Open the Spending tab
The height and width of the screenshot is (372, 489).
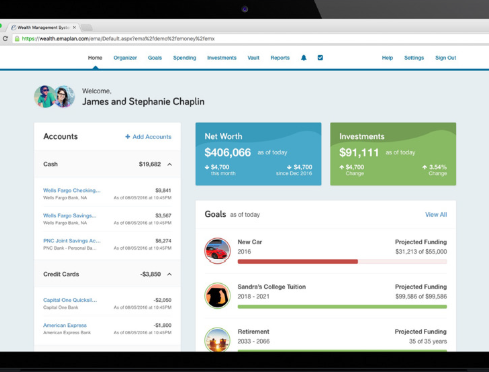184,58
